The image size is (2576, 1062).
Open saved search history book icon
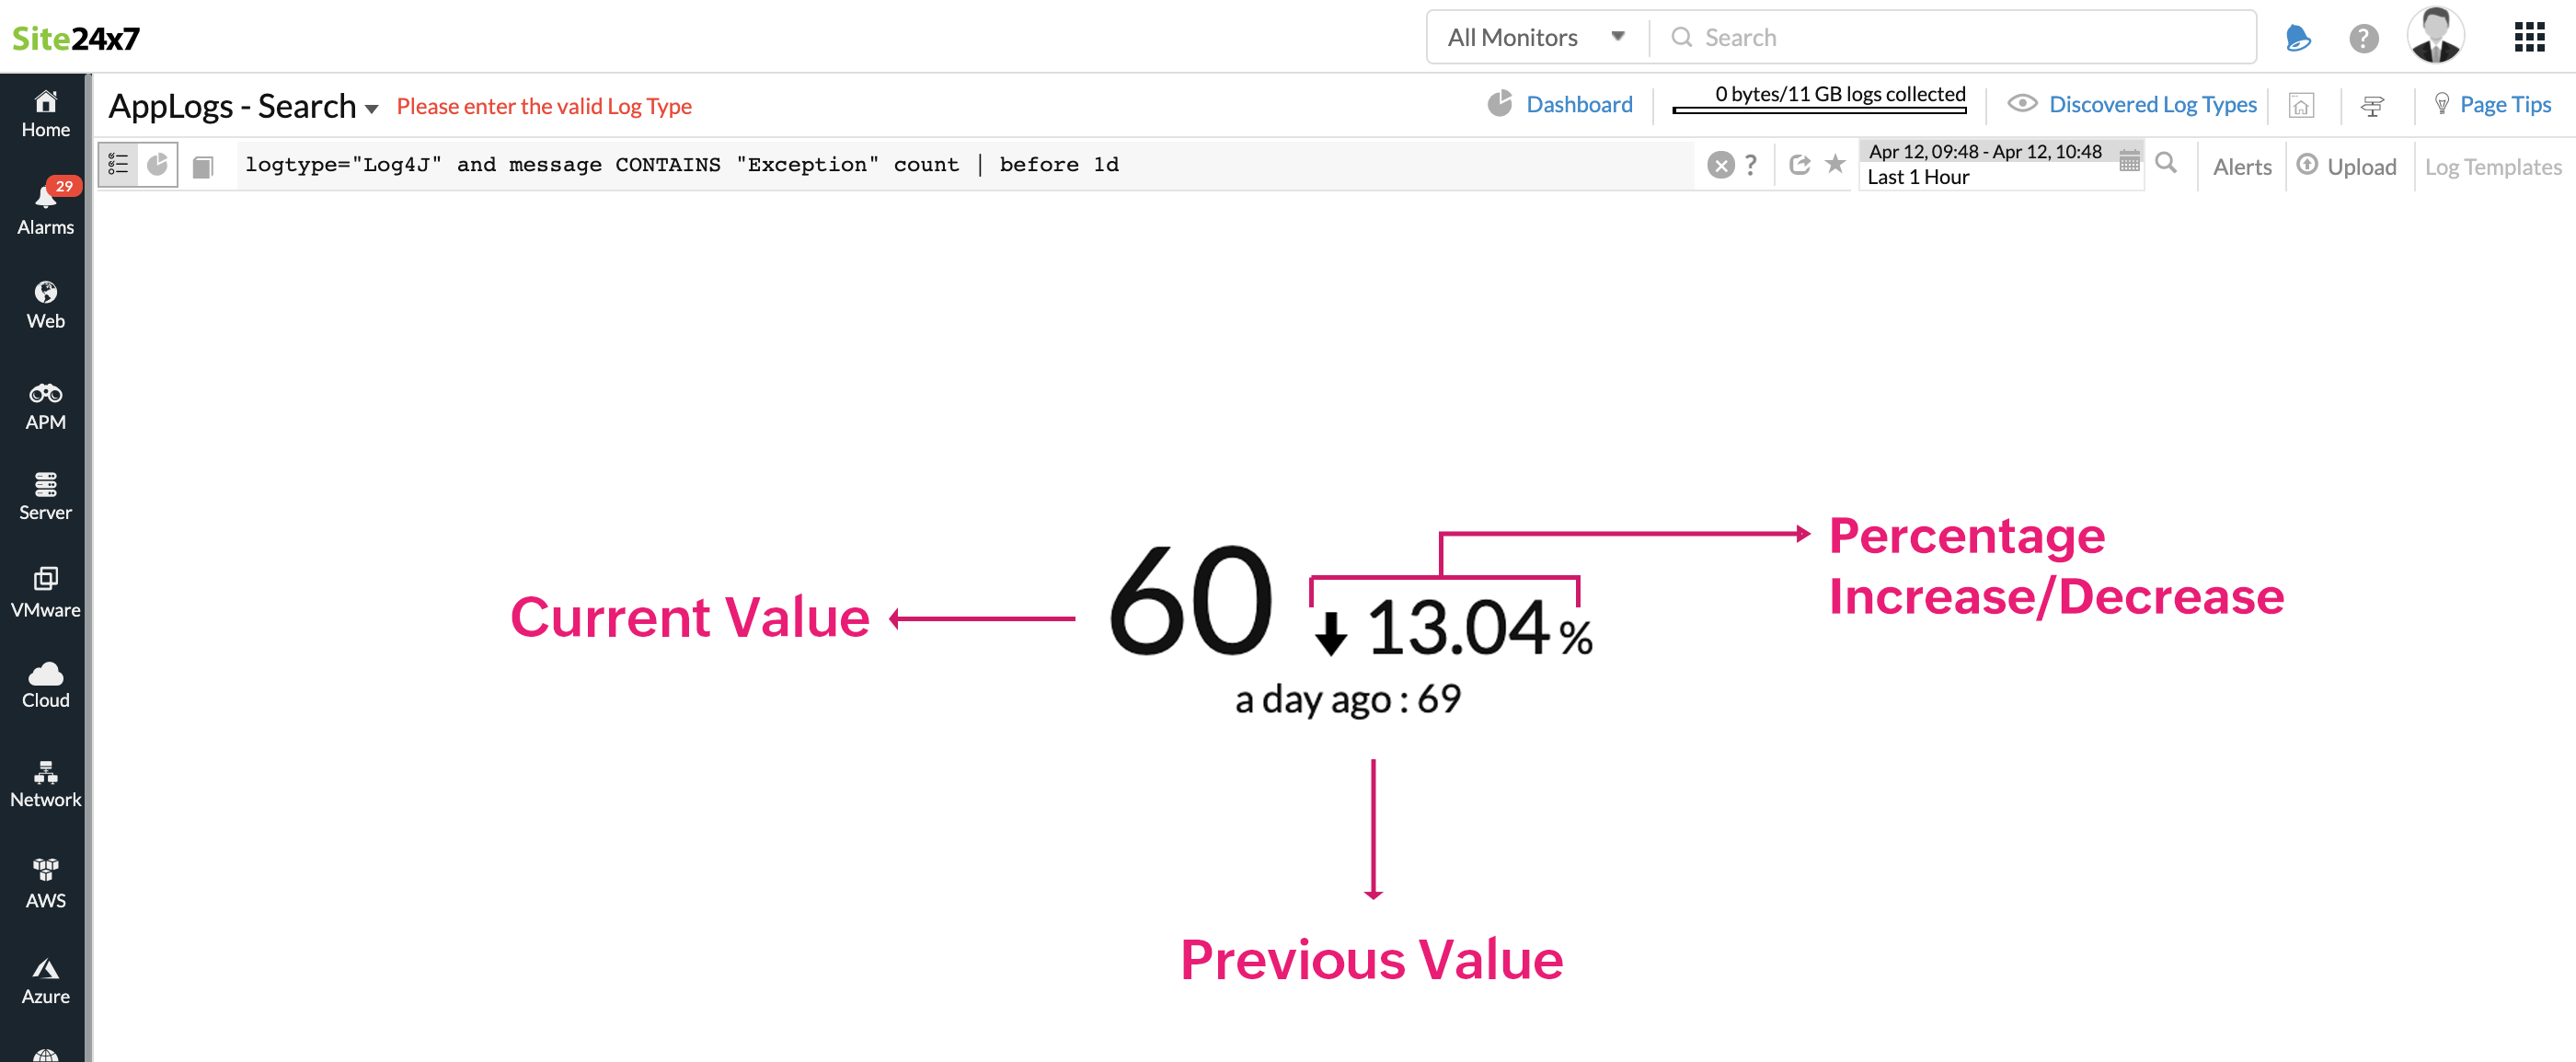click(203, 165)
